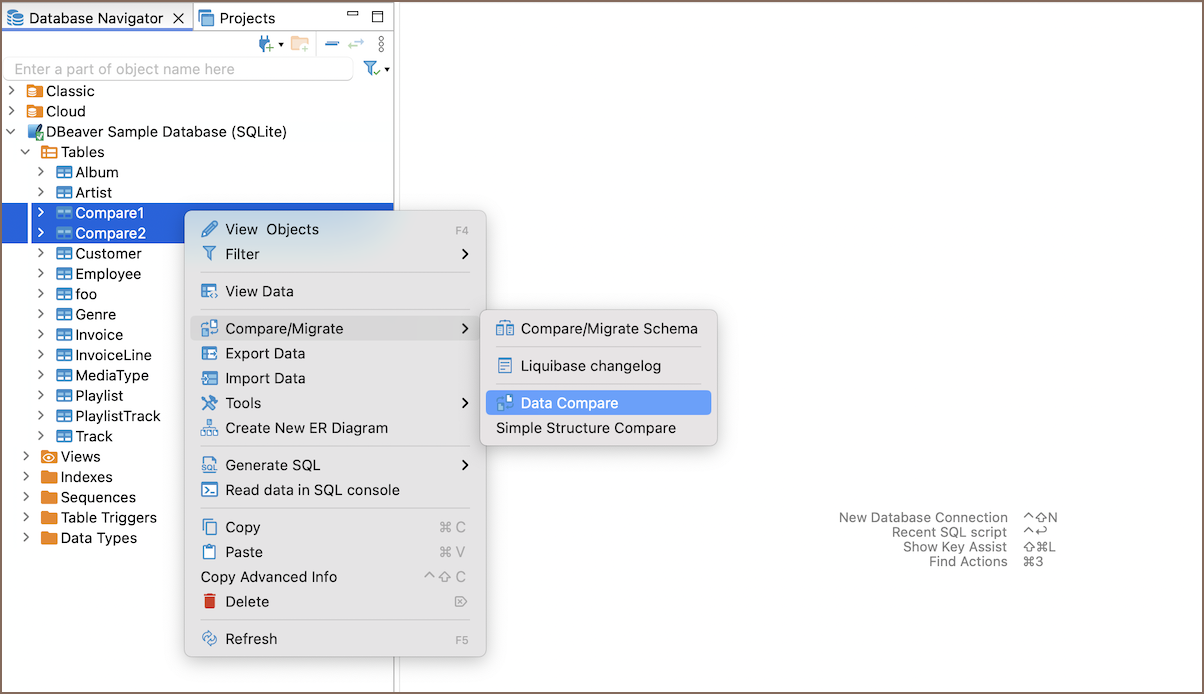Image resolution: width=1204 pixels, height=694 pixels.
Task: Open the filter settings dropdown arrow
Action: [387, 70]
